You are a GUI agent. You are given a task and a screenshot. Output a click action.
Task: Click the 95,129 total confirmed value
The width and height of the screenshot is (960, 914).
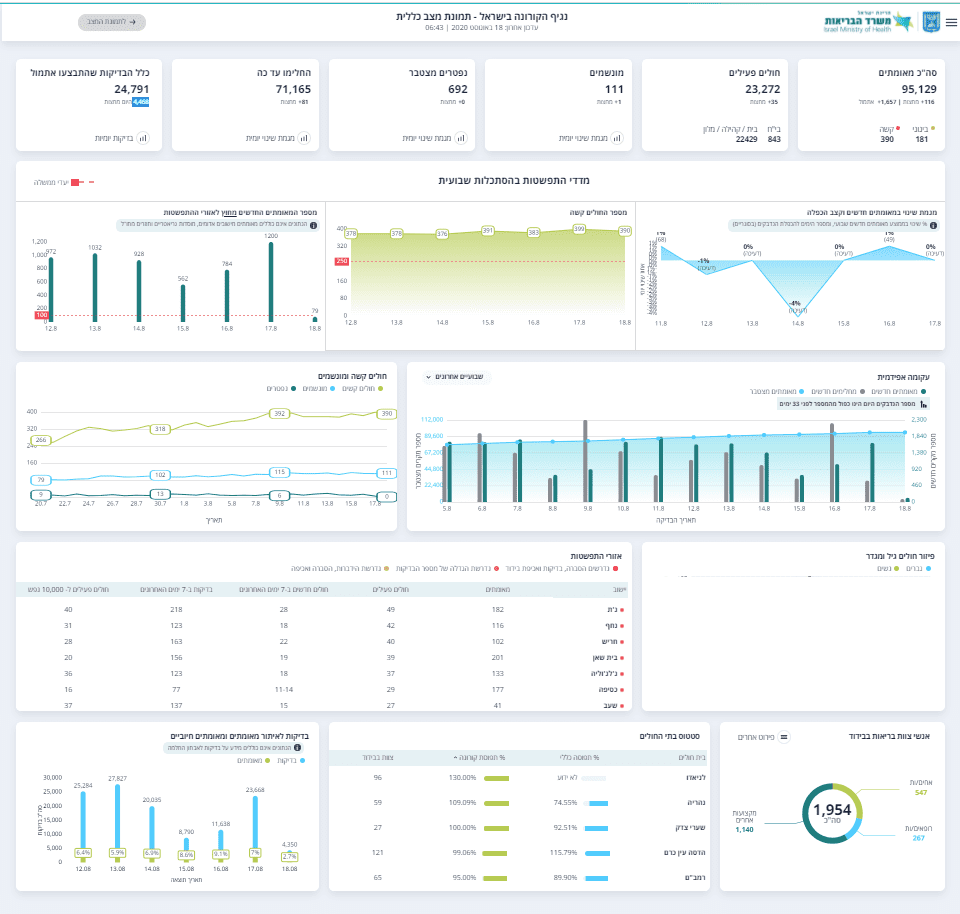click(x=918, y=89)
